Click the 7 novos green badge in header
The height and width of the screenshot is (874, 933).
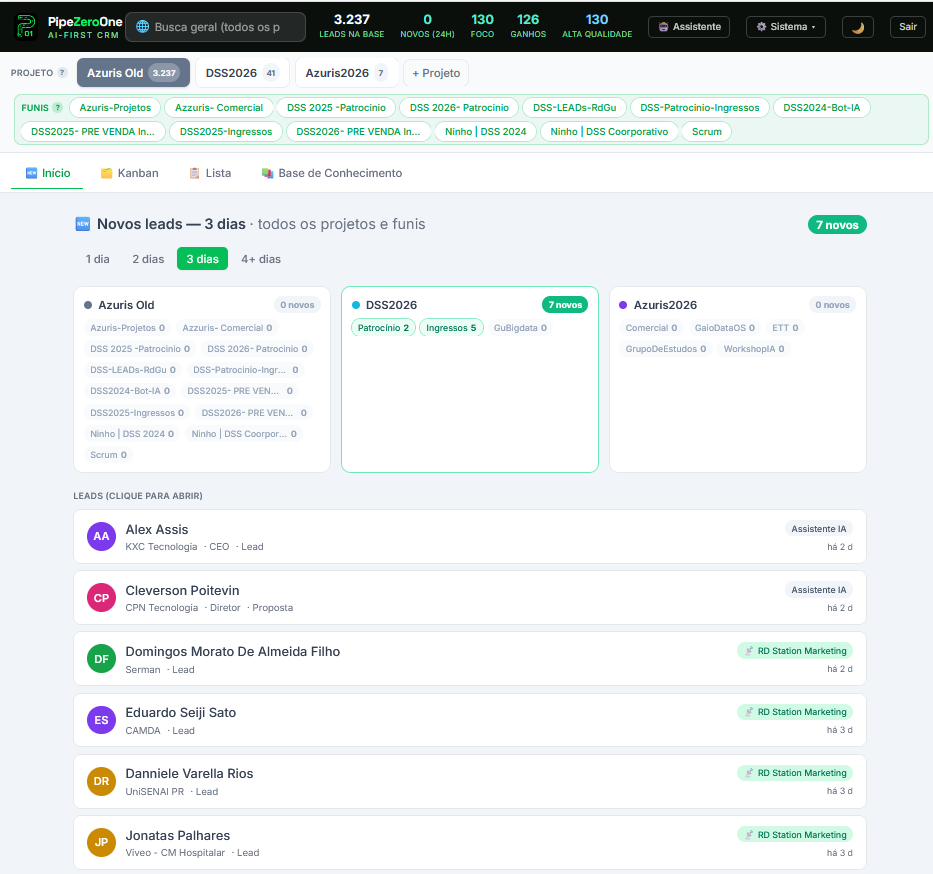837,225
